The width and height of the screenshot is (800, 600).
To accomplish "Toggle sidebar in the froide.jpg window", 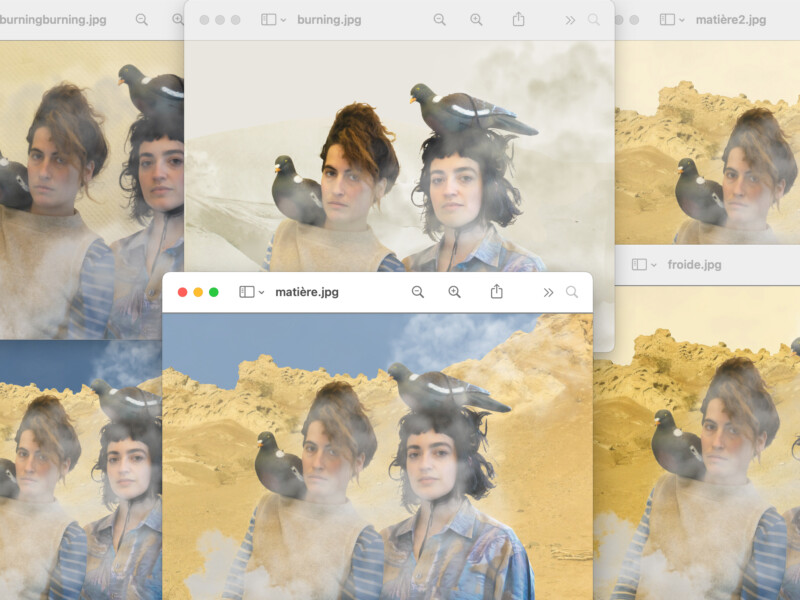I will (639, 264).
